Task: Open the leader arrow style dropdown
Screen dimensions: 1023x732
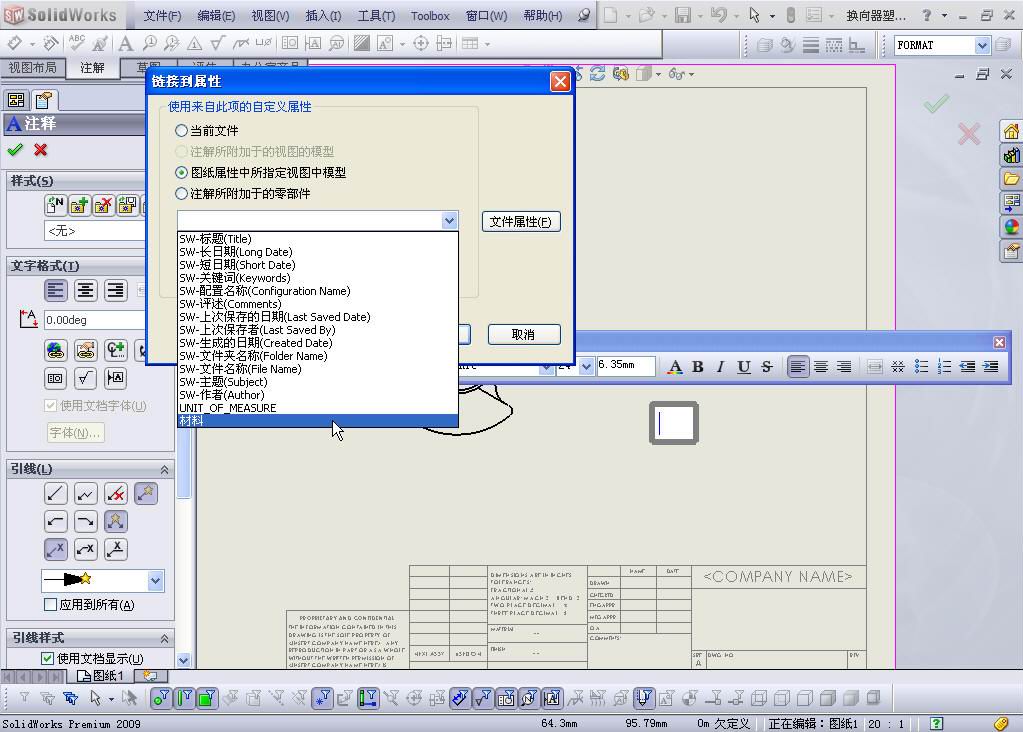Action: click(155, 580)
